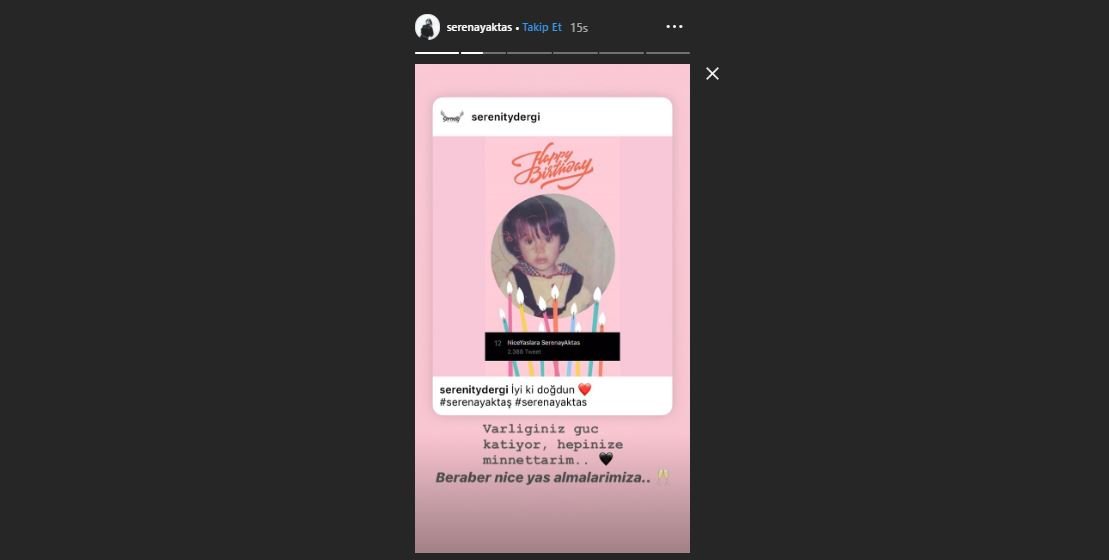The image size is (1109, 560).
Task: Select the second story progress segment
Action: (x=483, y=52)
